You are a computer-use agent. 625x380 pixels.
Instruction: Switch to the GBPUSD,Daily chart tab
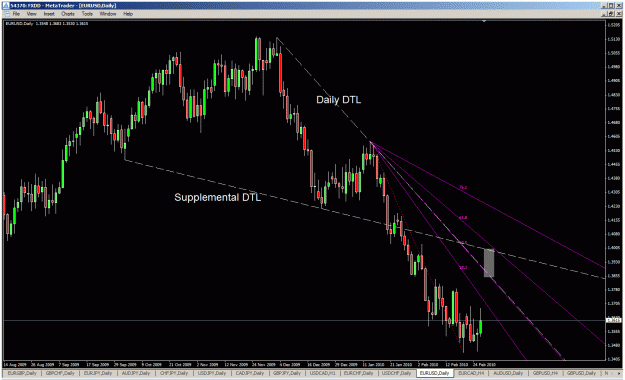click(x=581, y=373)
